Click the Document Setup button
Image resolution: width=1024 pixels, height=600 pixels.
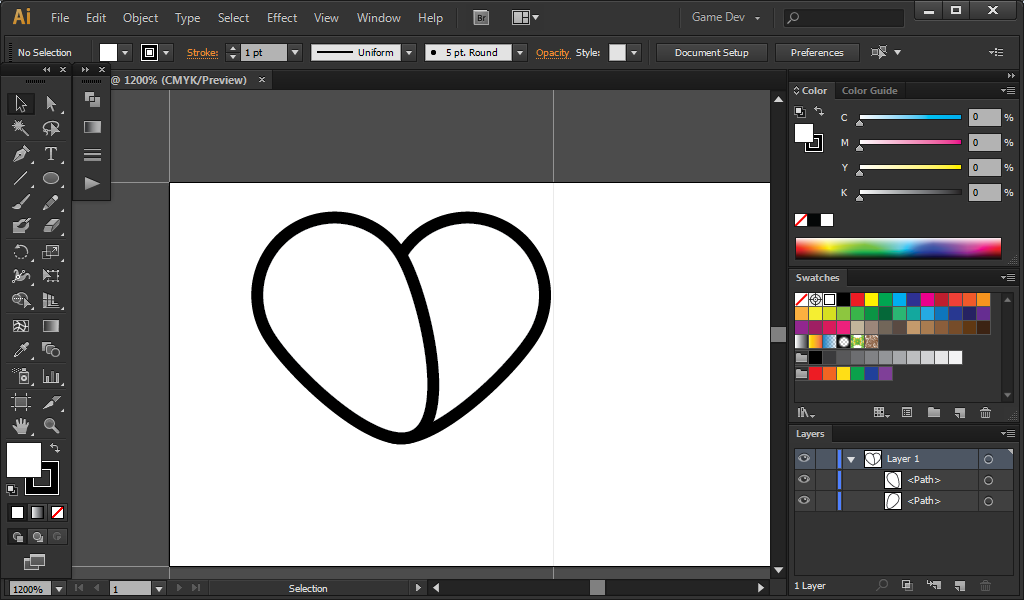[711, 53]
